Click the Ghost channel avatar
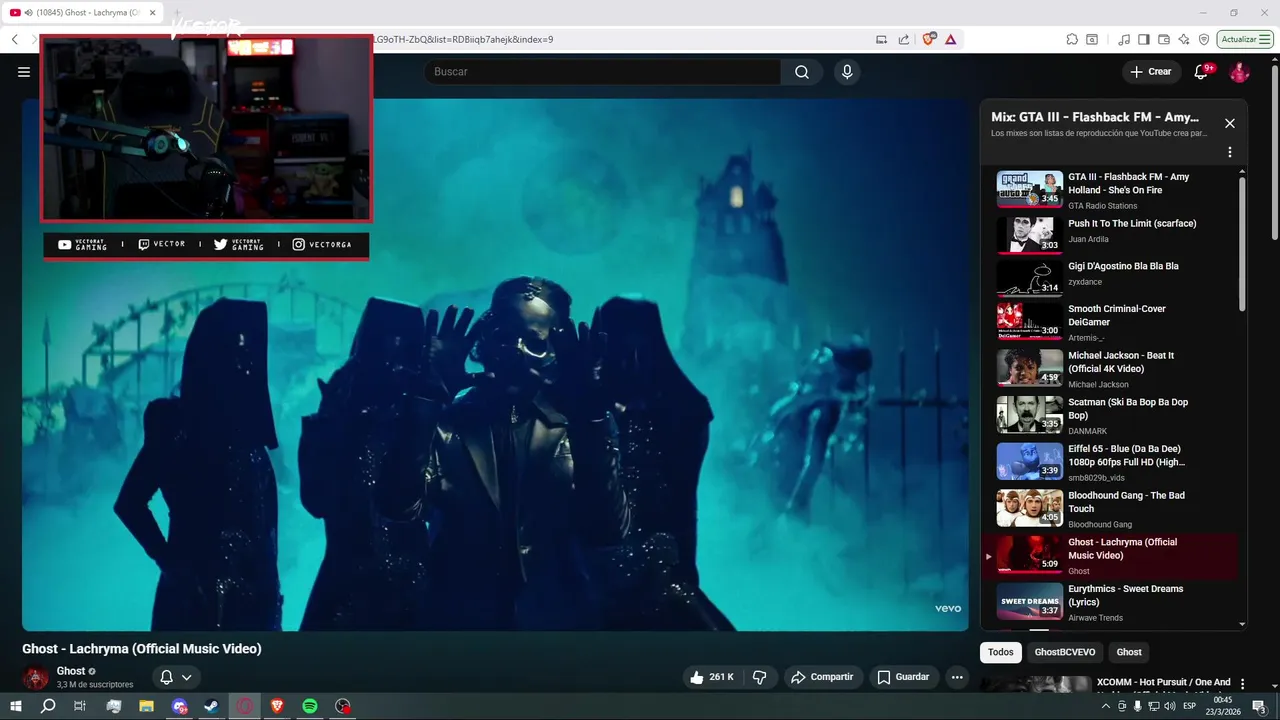Screen dimensions: 1280x720 coord(36,678)
